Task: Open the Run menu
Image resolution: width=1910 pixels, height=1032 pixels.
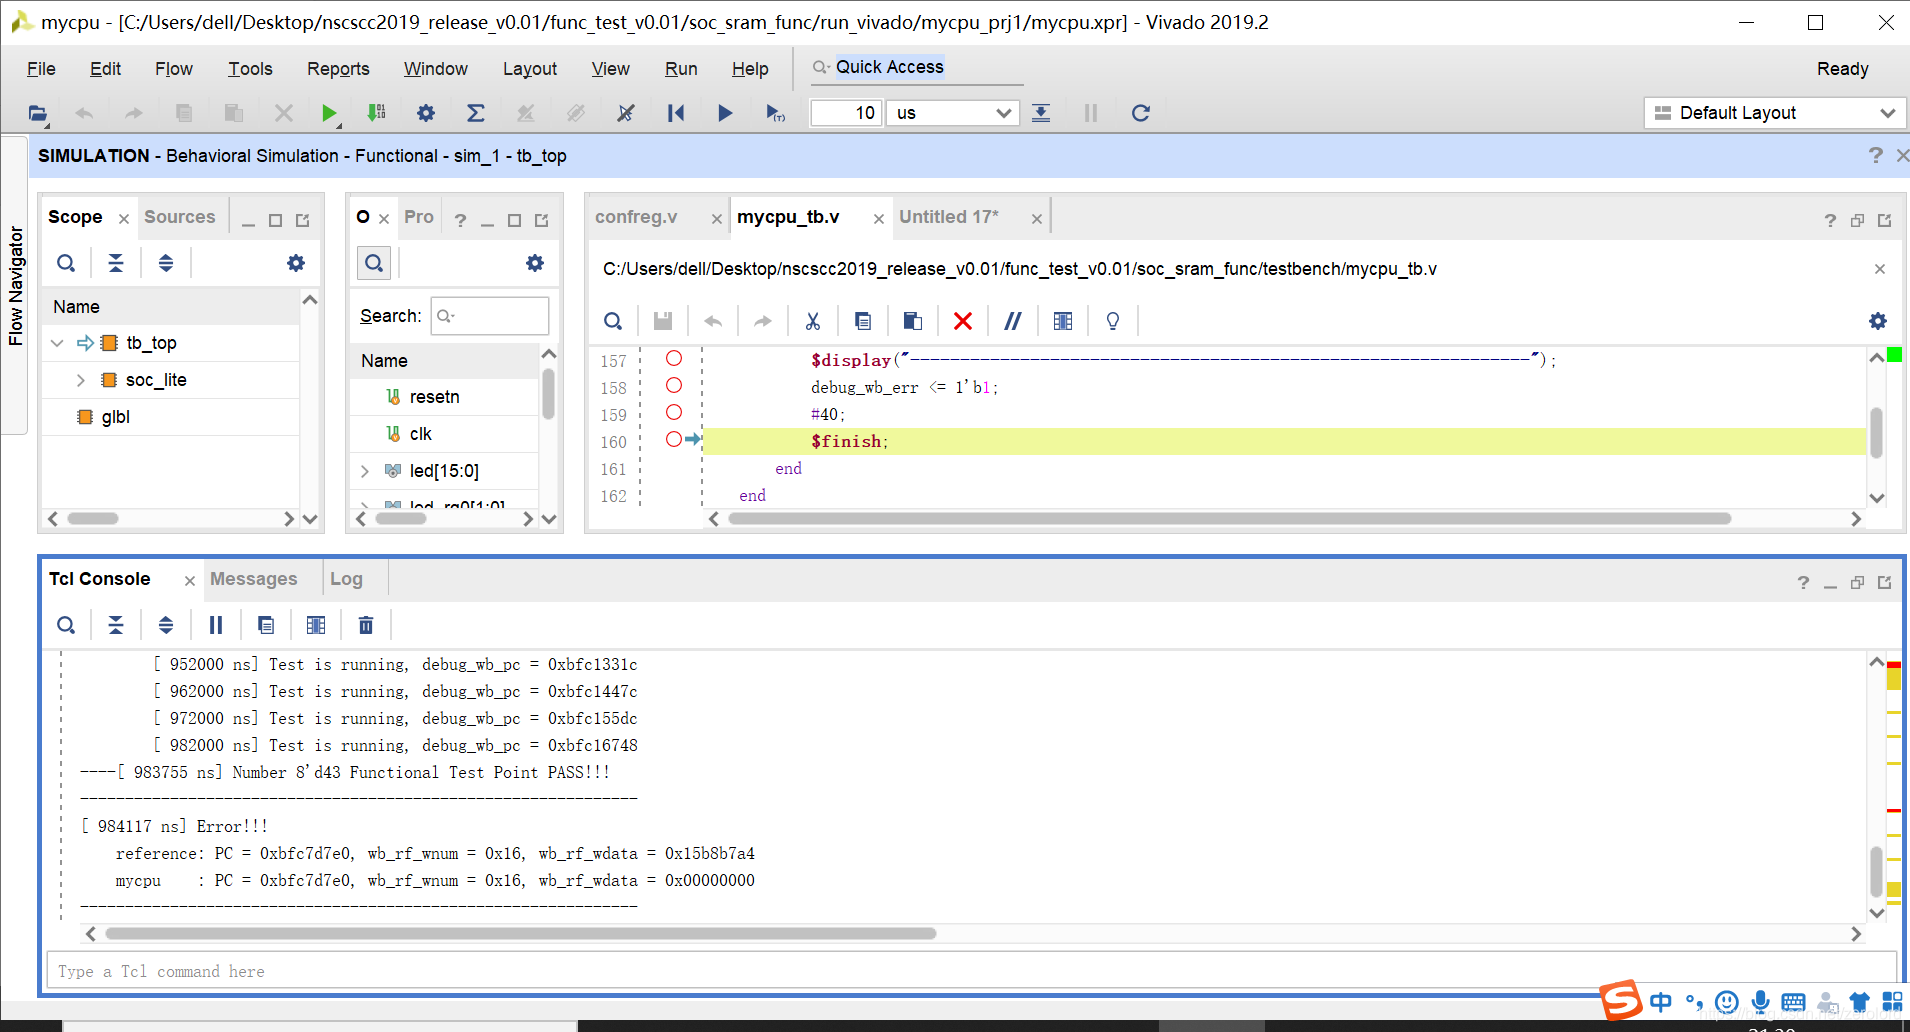Action: click(x=681, y=69)
